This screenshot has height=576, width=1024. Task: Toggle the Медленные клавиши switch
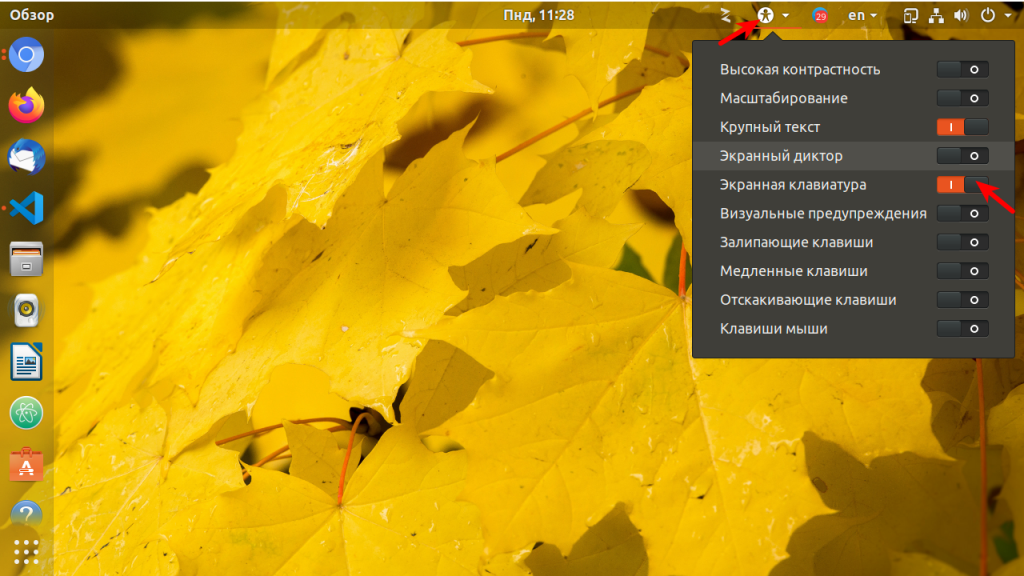[x=962, y=271]
